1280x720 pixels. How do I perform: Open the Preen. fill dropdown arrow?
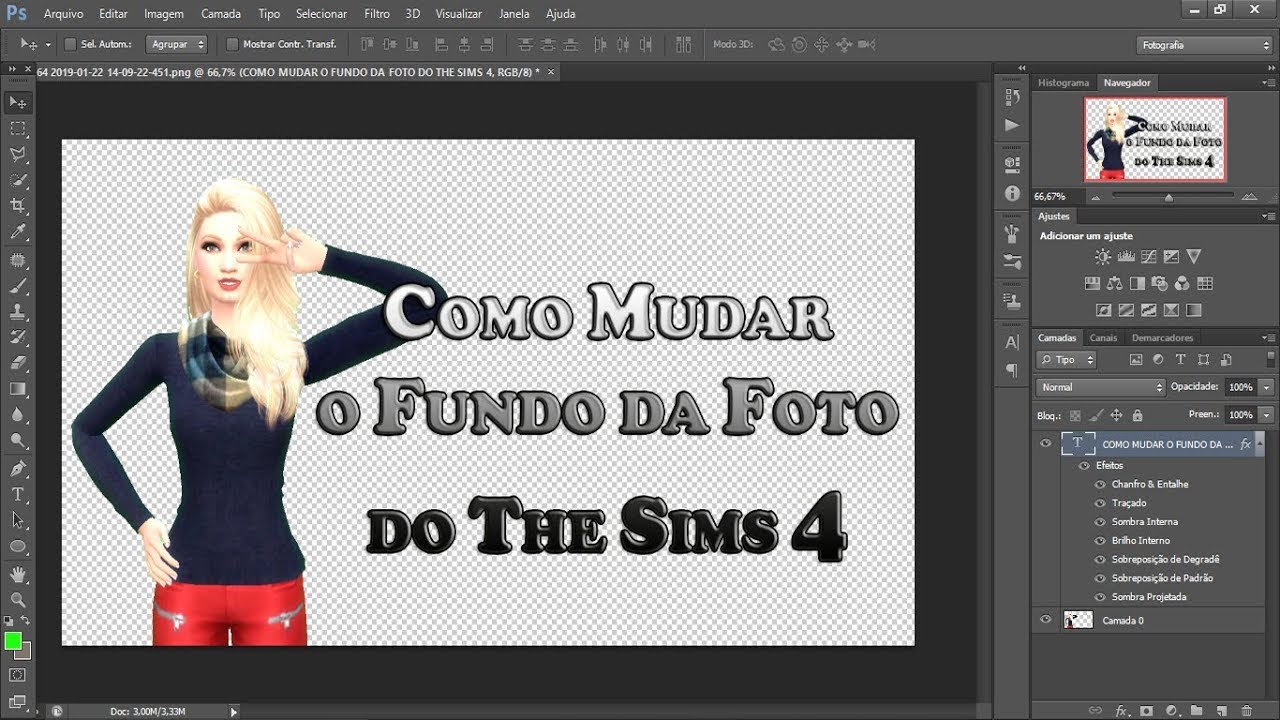(1267, 414)
